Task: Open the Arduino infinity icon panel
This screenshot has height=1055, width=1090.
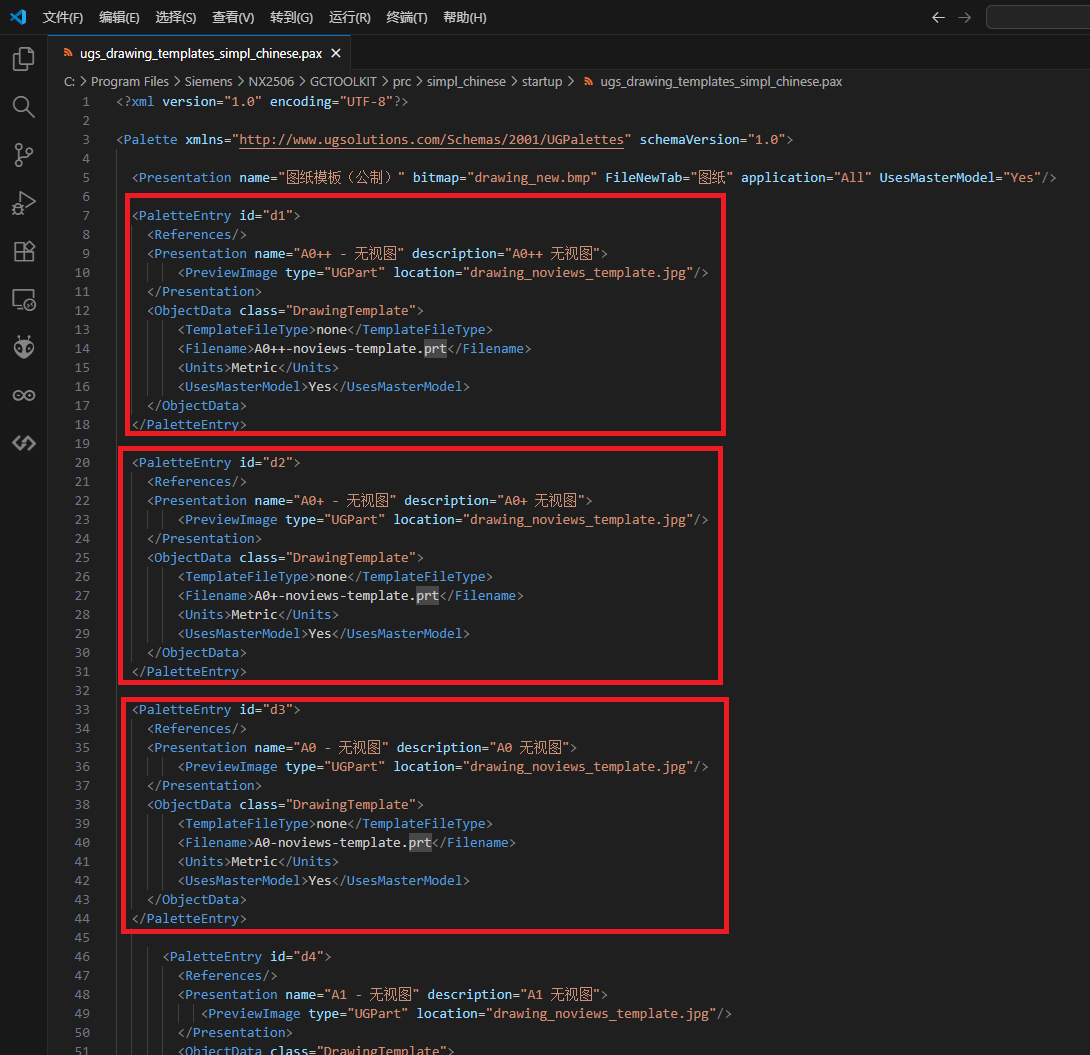Action: pyautogui.click(x=23, y=395)
